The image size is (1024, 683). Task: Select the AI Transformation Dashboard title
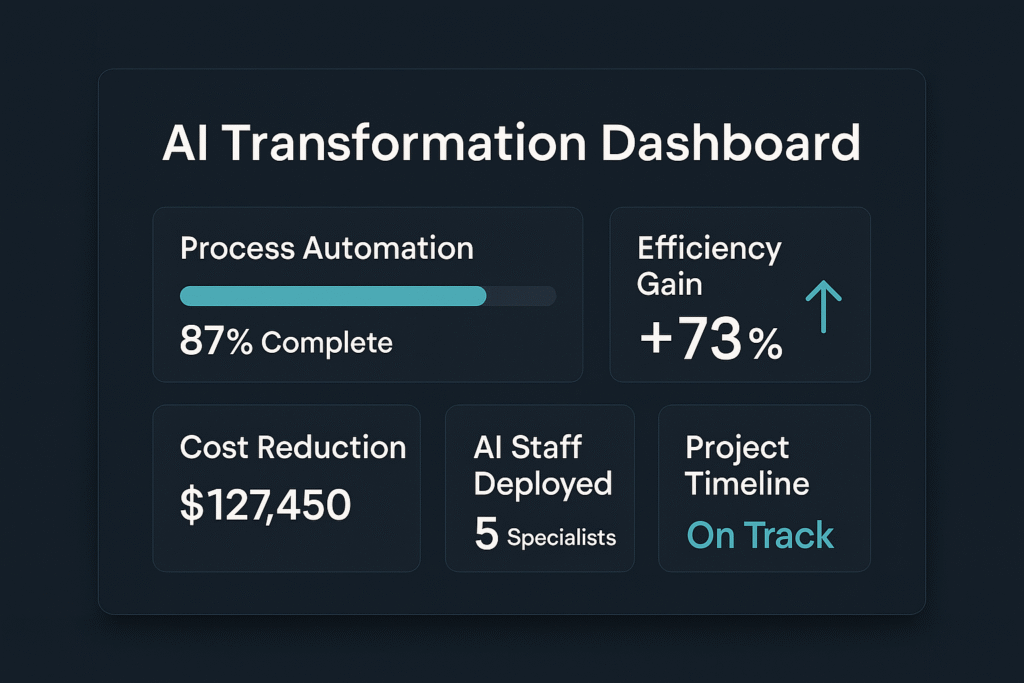(511, 143)
